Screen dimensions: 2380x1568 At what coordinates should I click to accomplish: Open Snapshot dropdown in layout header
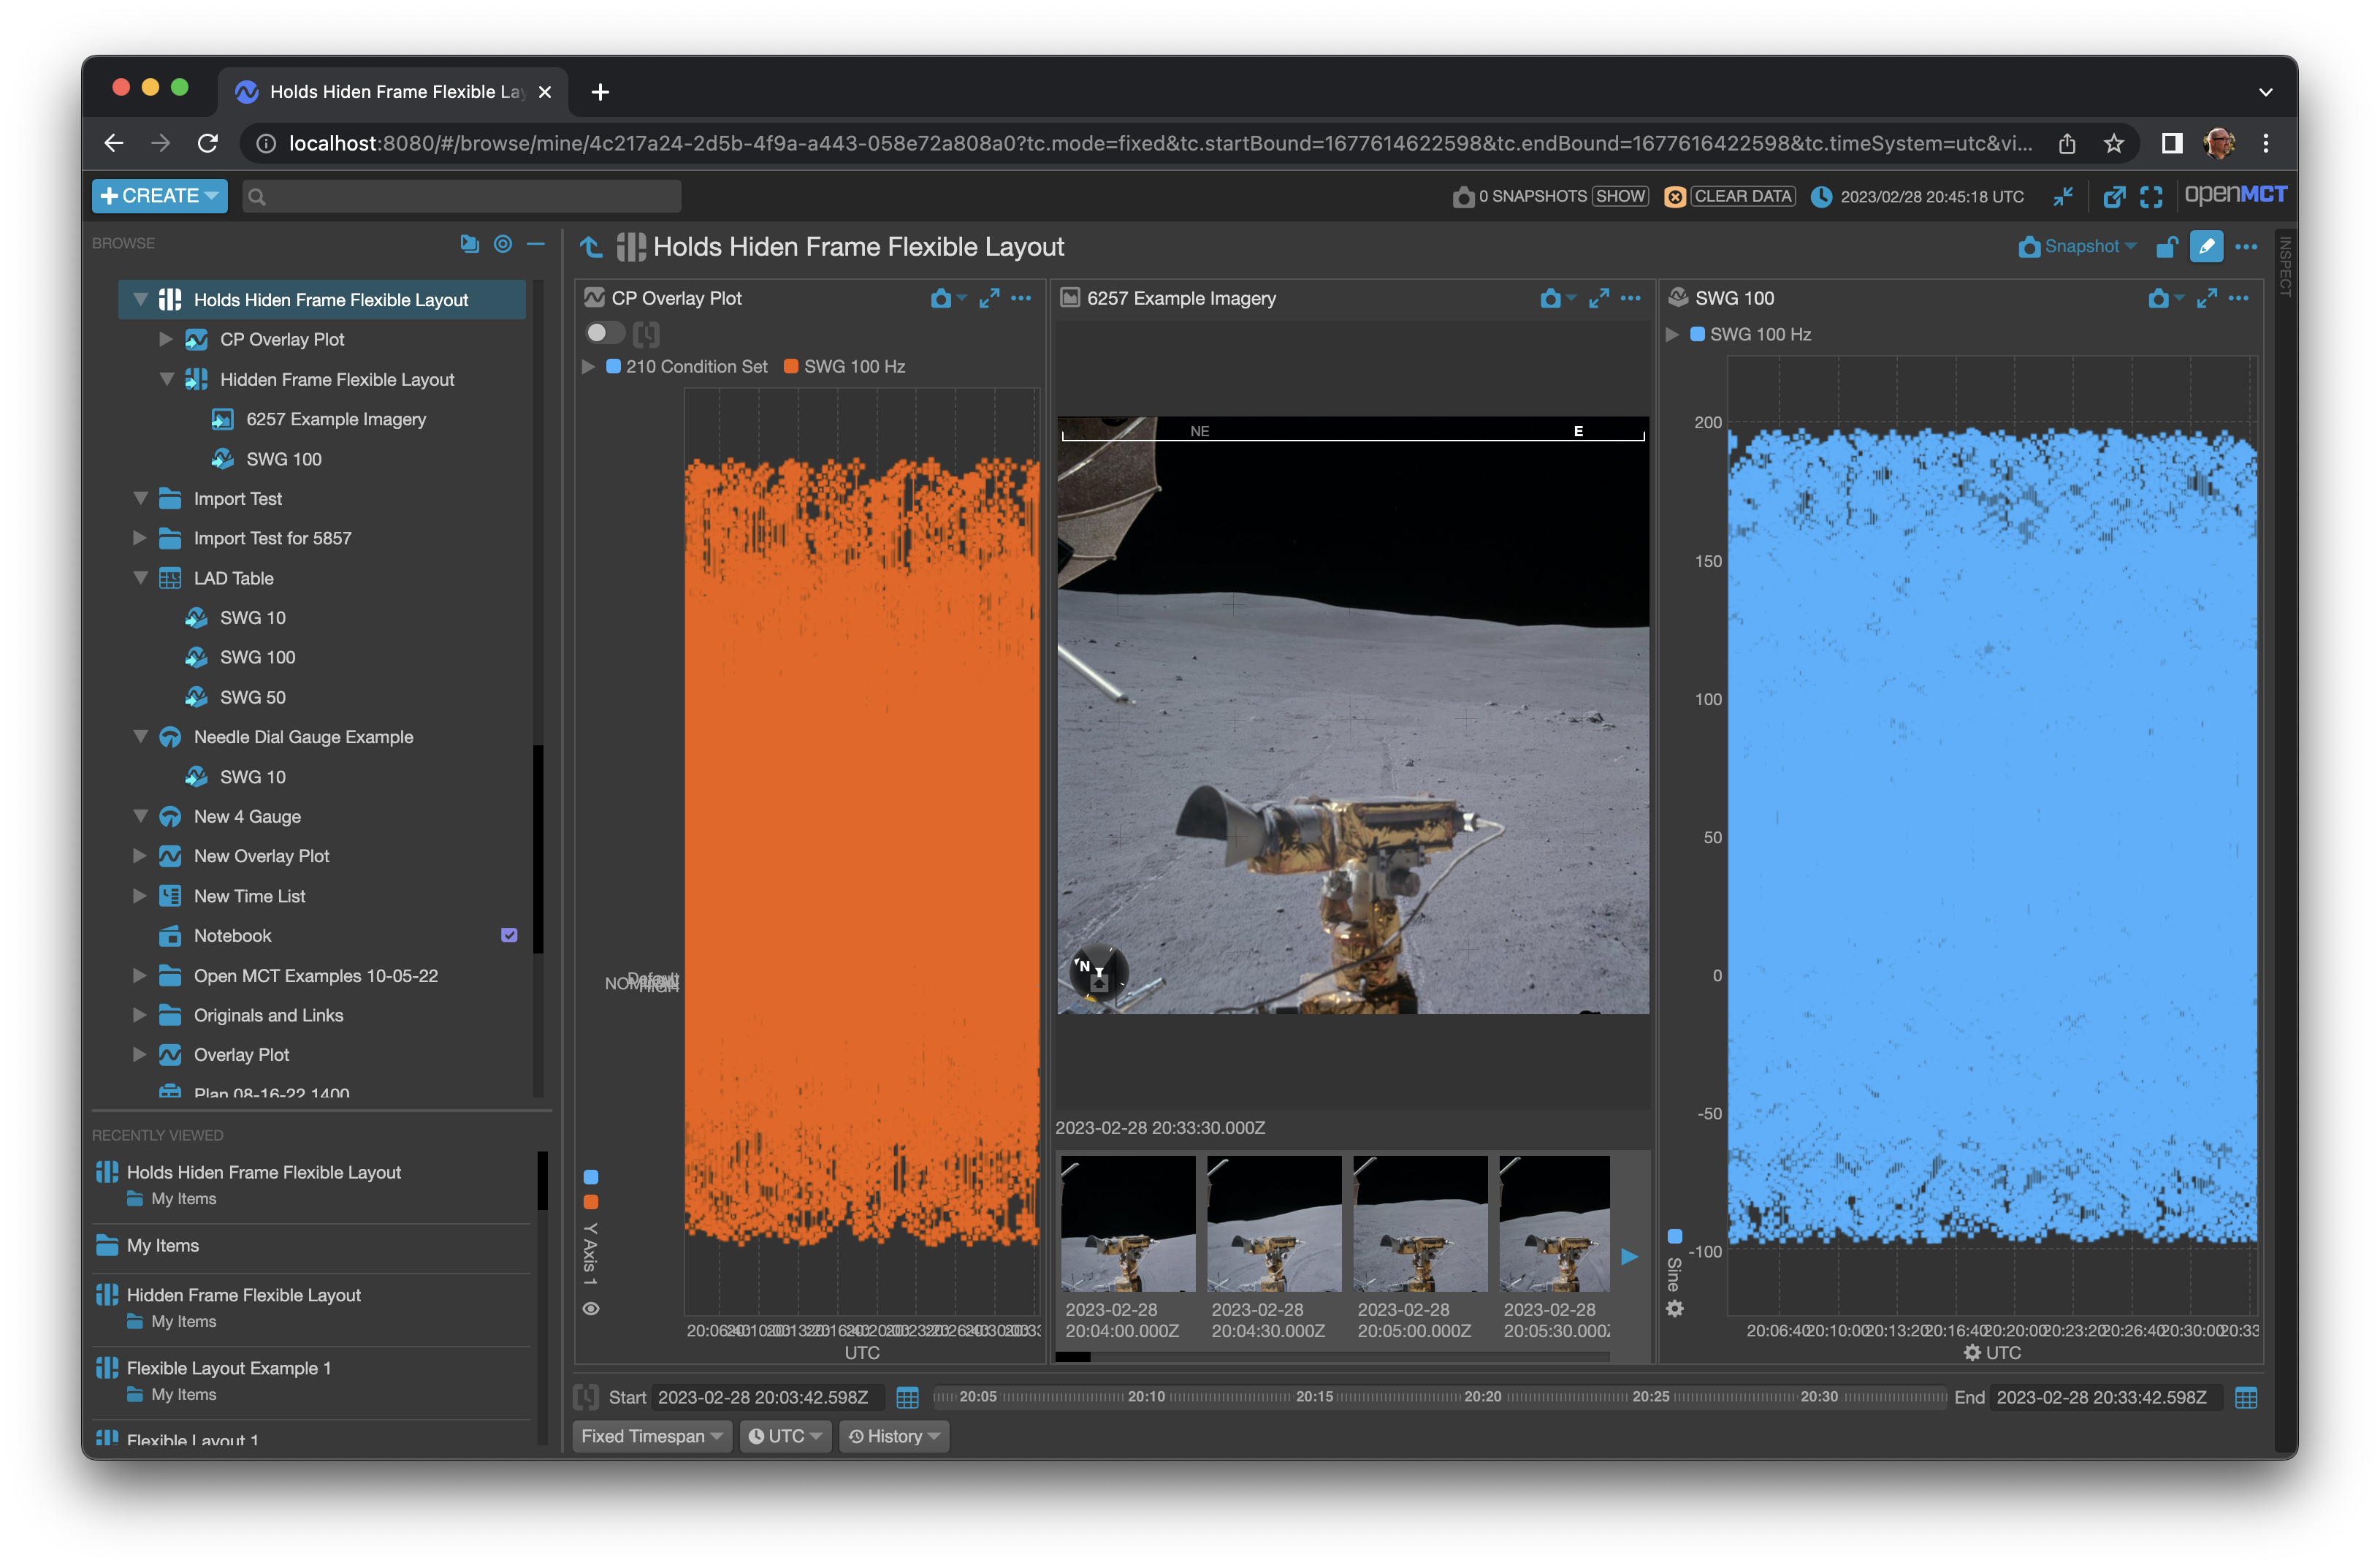(2077, 246)
